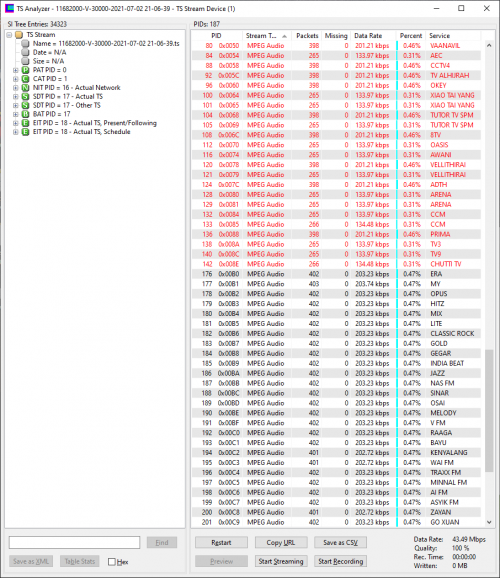Click the PID list scrollbar thumb
Image resolution: width=500 pixels, height=578 pixels.
coord(489,411)
